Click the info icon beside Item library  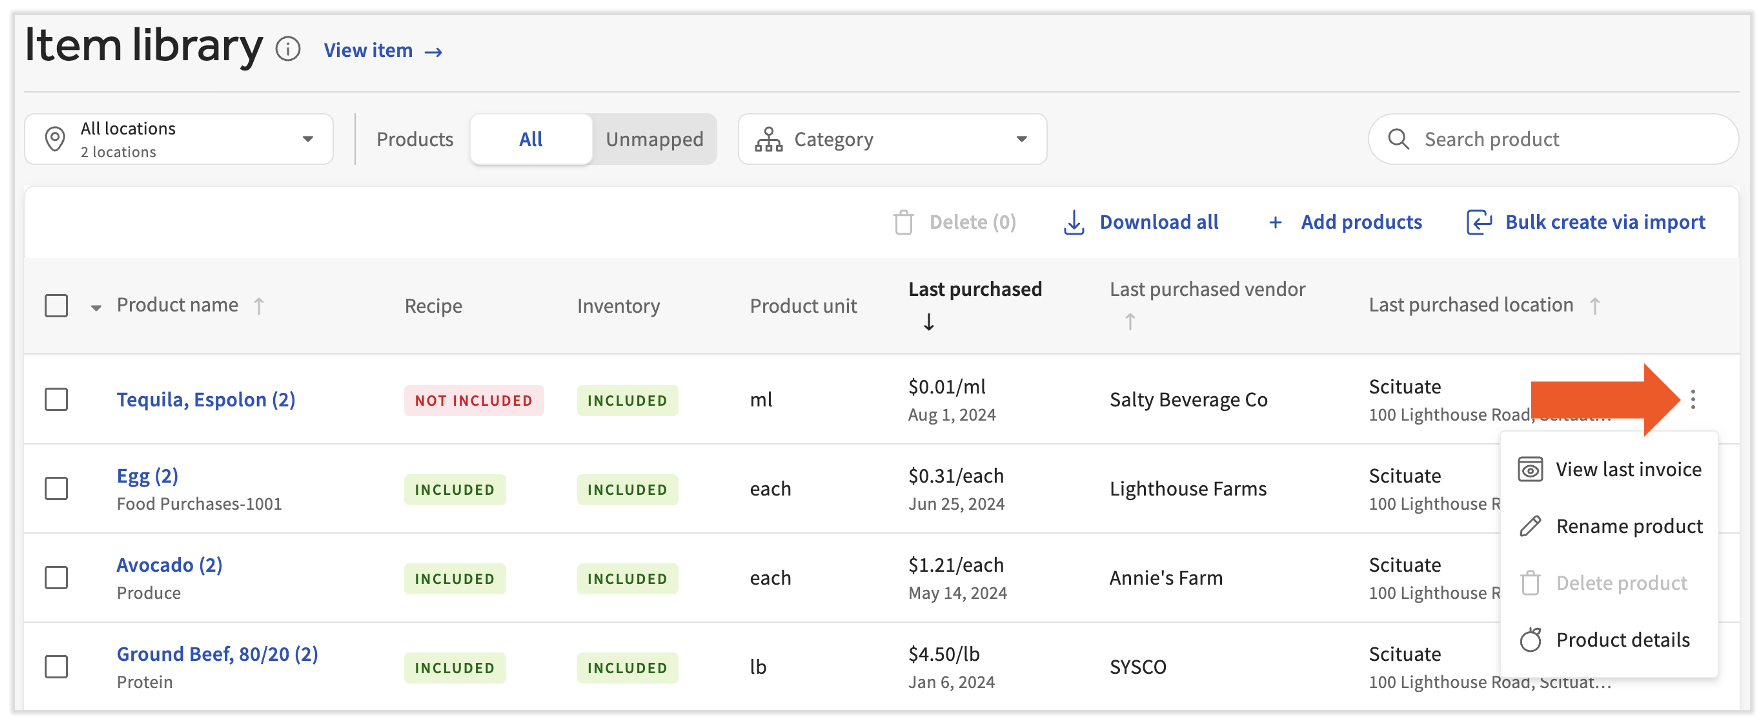coord(288,49)
